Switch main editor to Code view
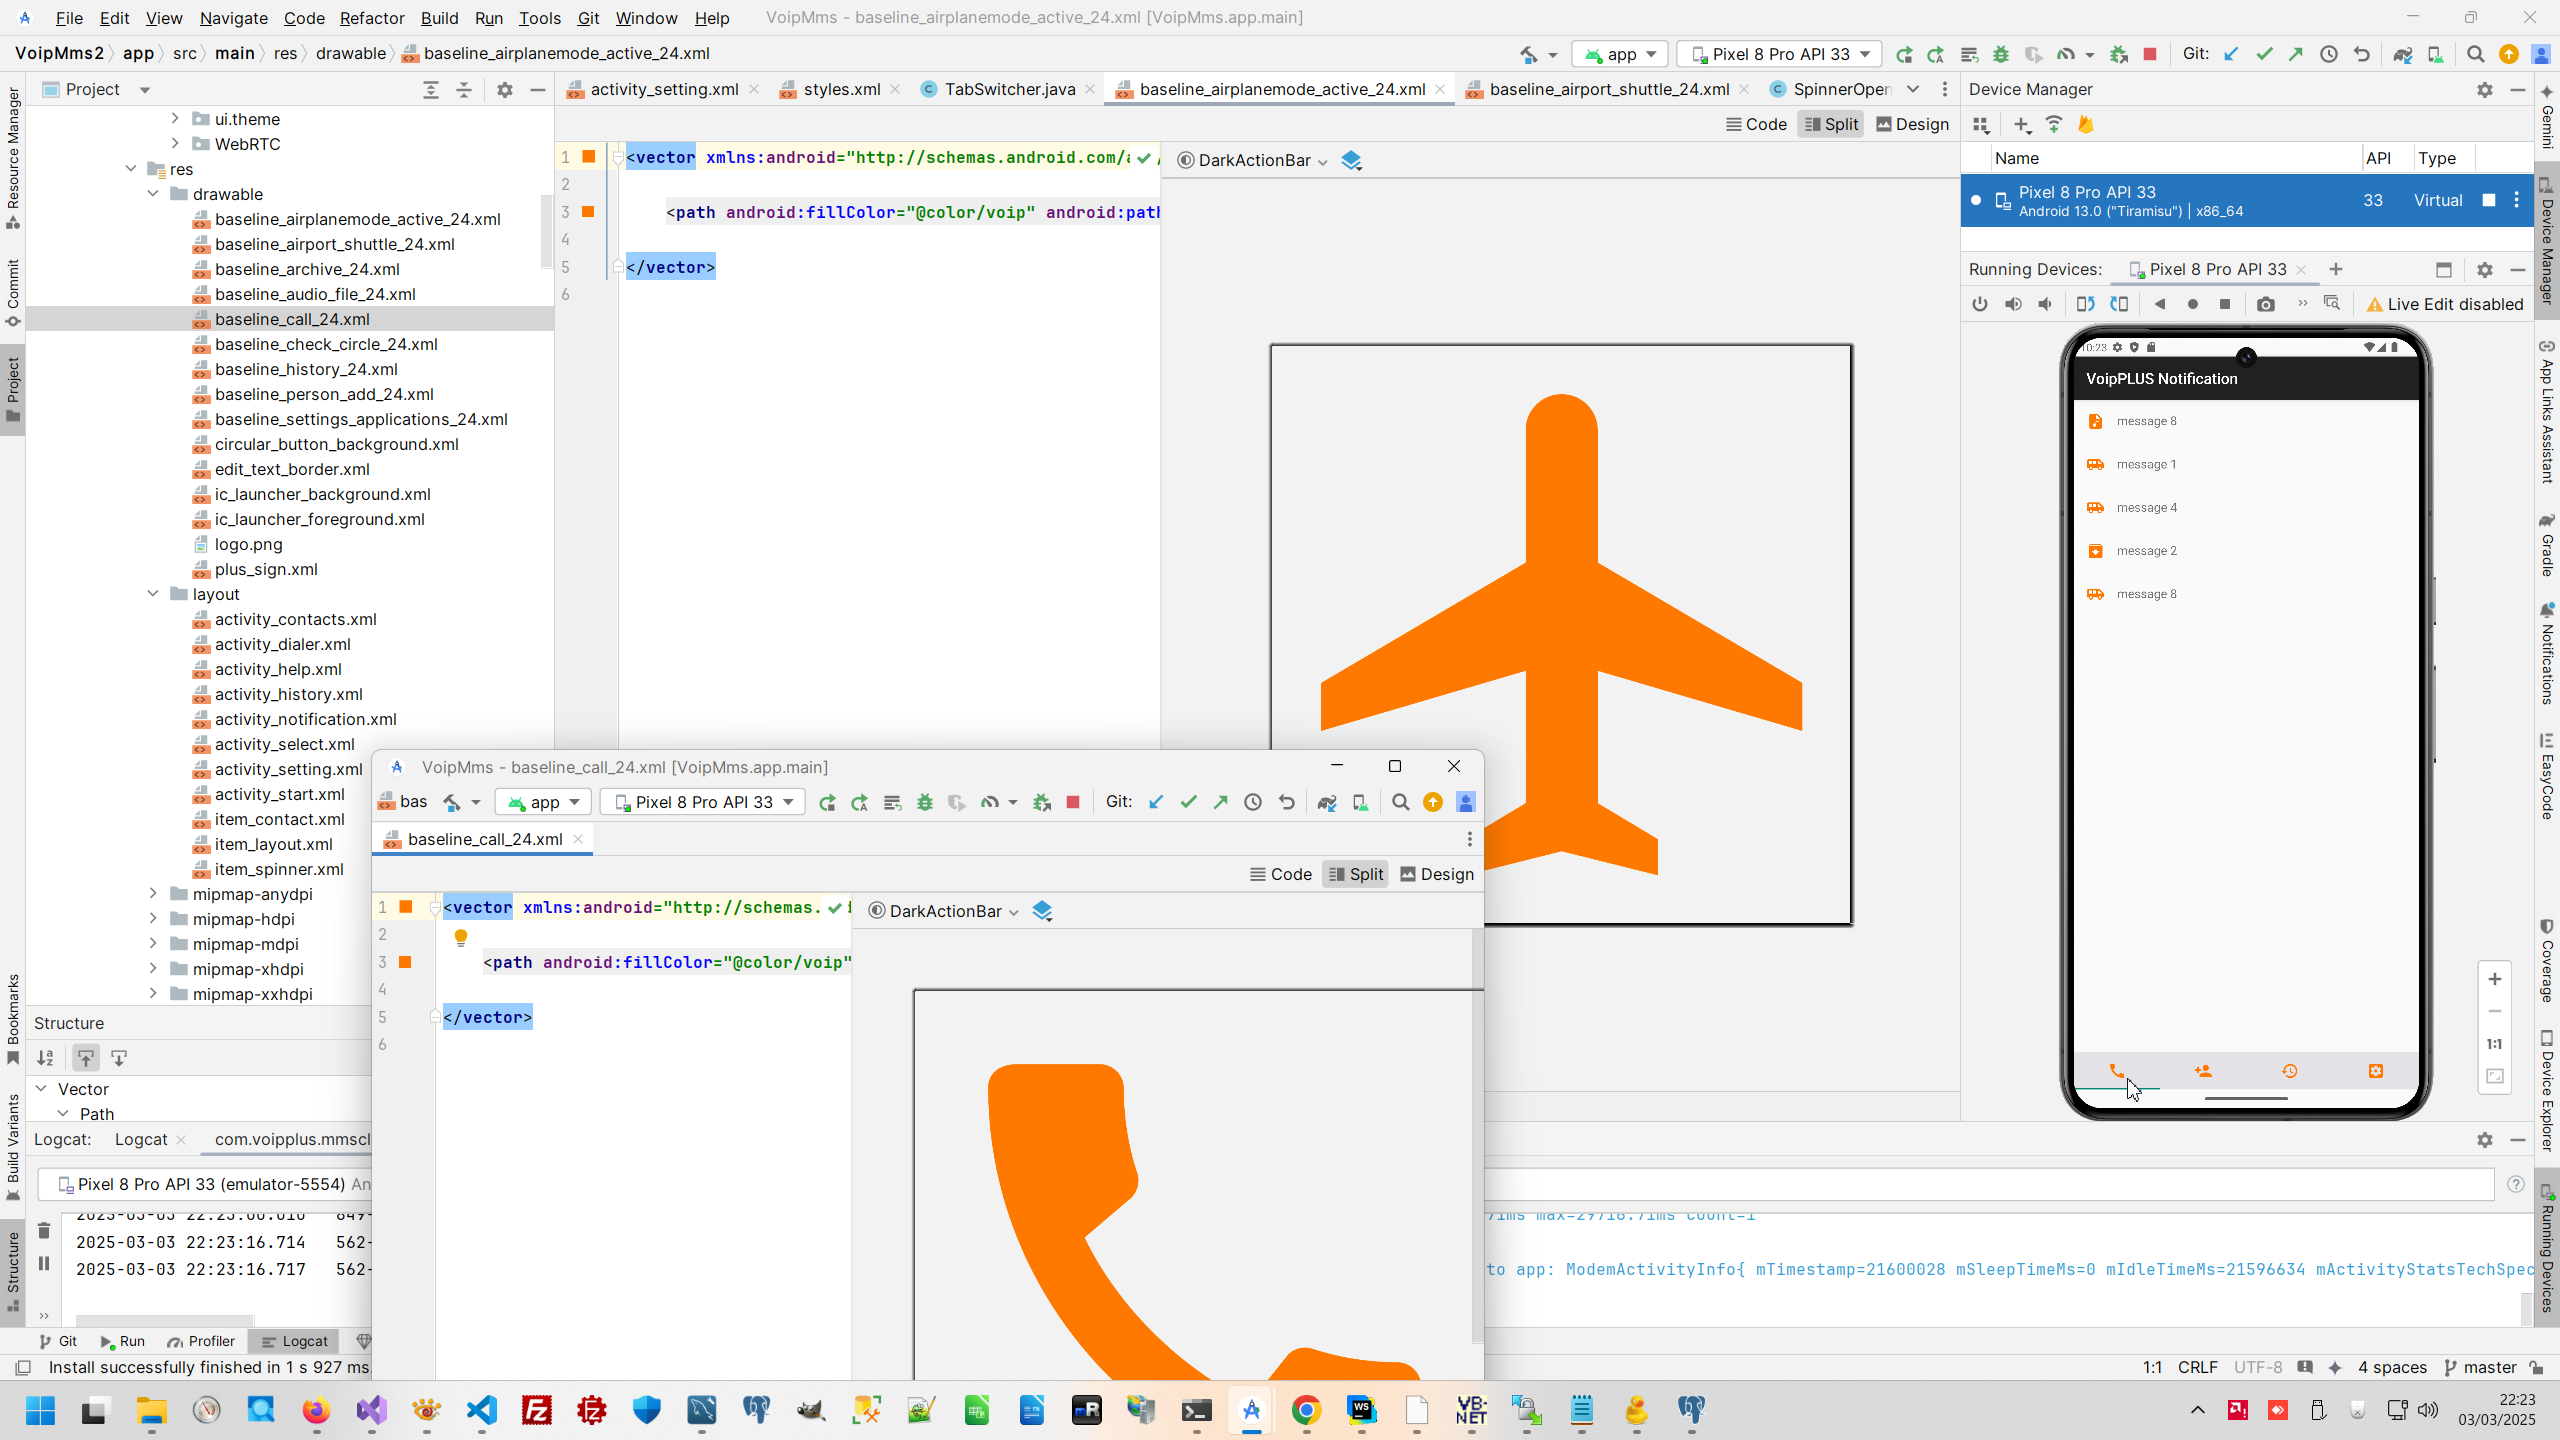The height and width of the screenshot is (1440, 2560). click(1756, 124)
